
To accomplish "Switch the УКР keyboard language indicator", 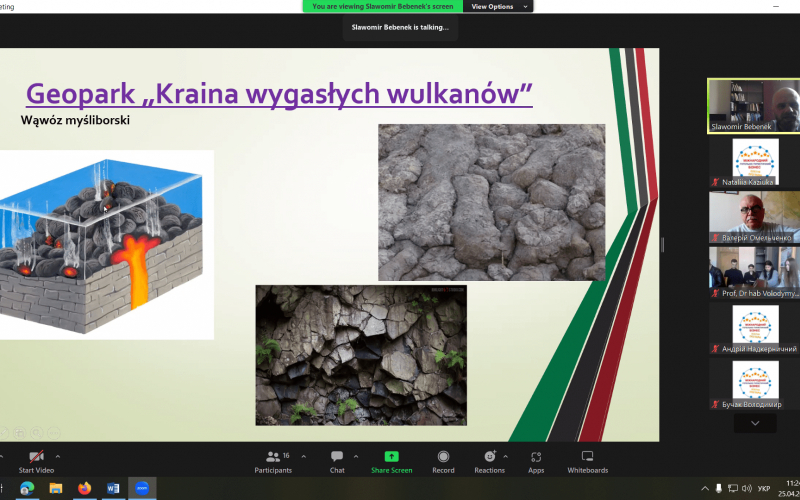I will 764,488.
